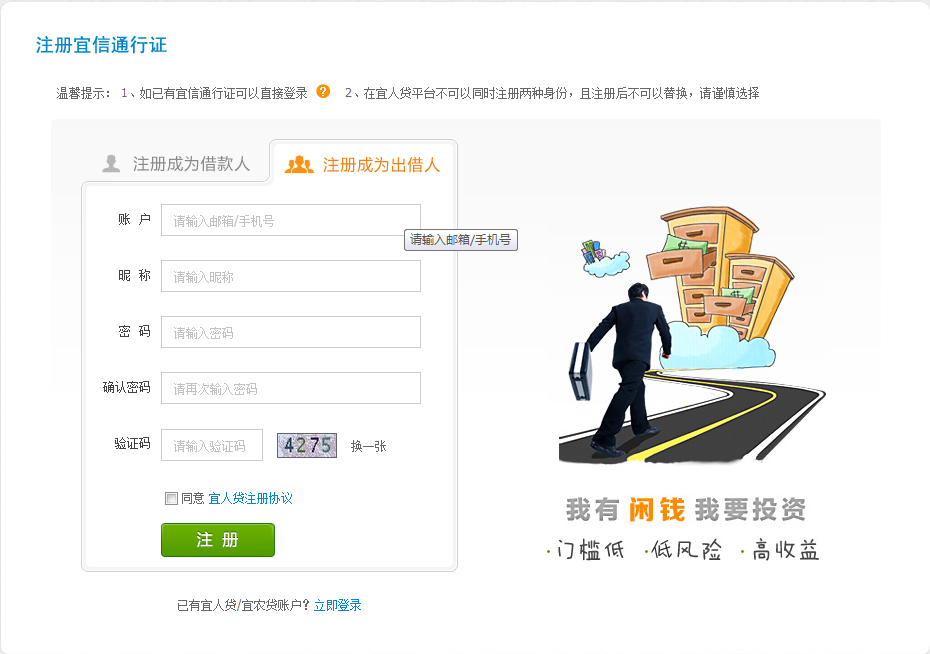Click the 我有闲钱我要投资 slogan graphic

686,509
